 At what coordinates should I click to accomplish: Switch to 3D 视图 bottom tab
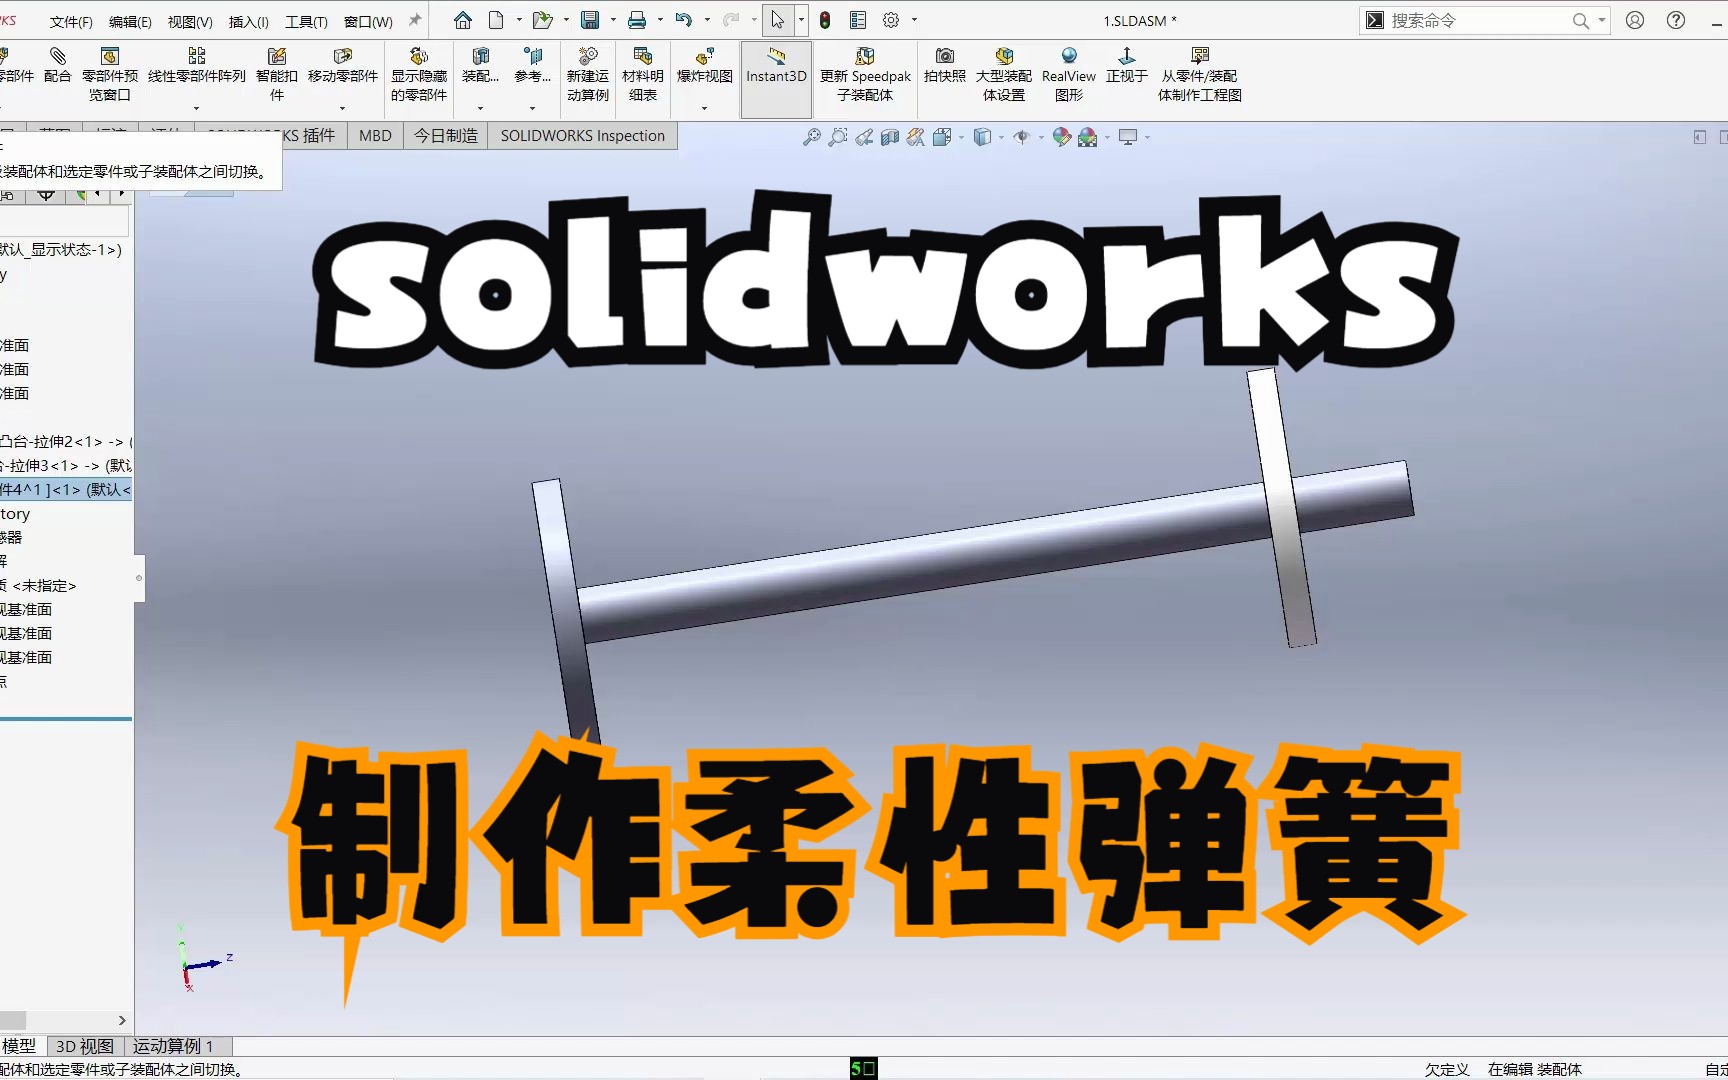[x=85, y=1046]
